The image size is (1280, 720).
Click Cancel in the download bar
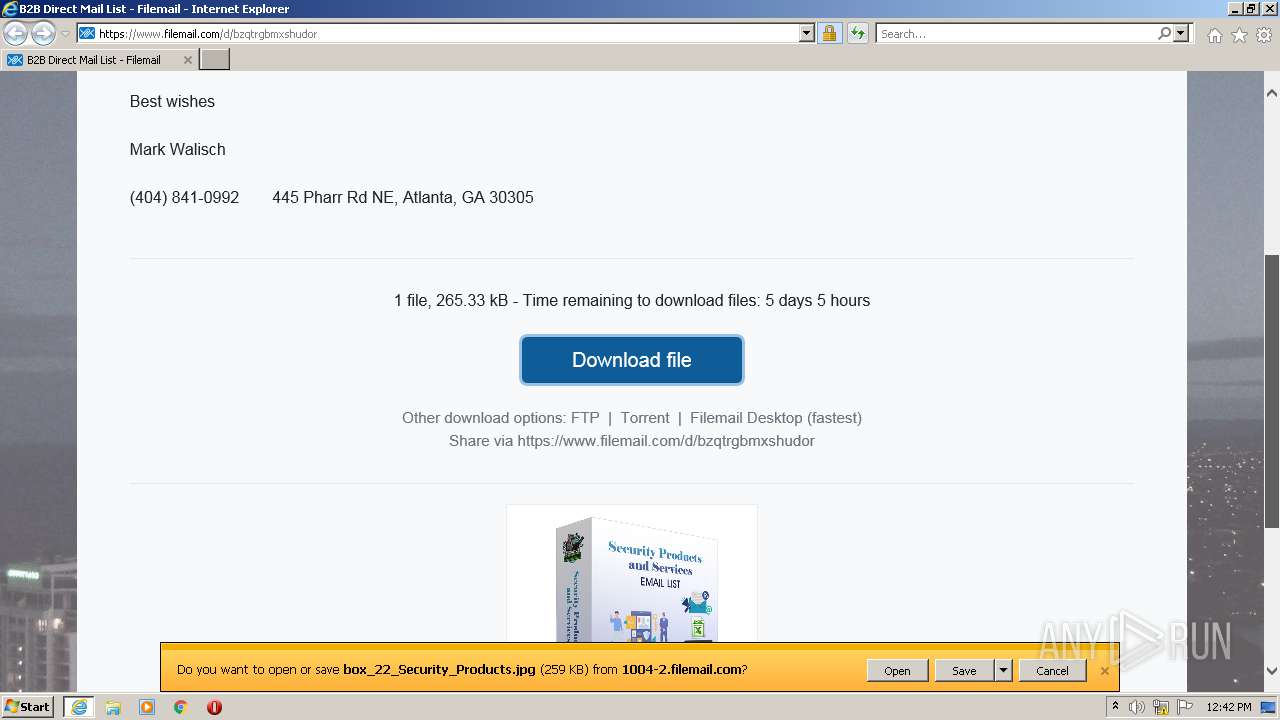(1052, 671)
